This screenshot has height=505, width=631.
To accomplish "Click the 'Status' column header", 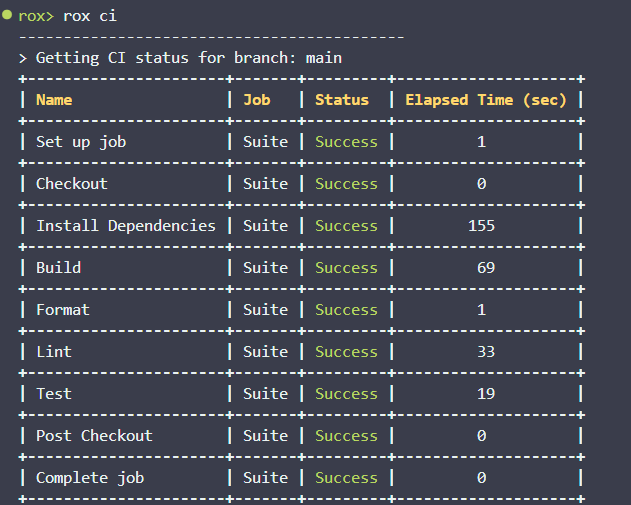I will [x=342, y=100].
